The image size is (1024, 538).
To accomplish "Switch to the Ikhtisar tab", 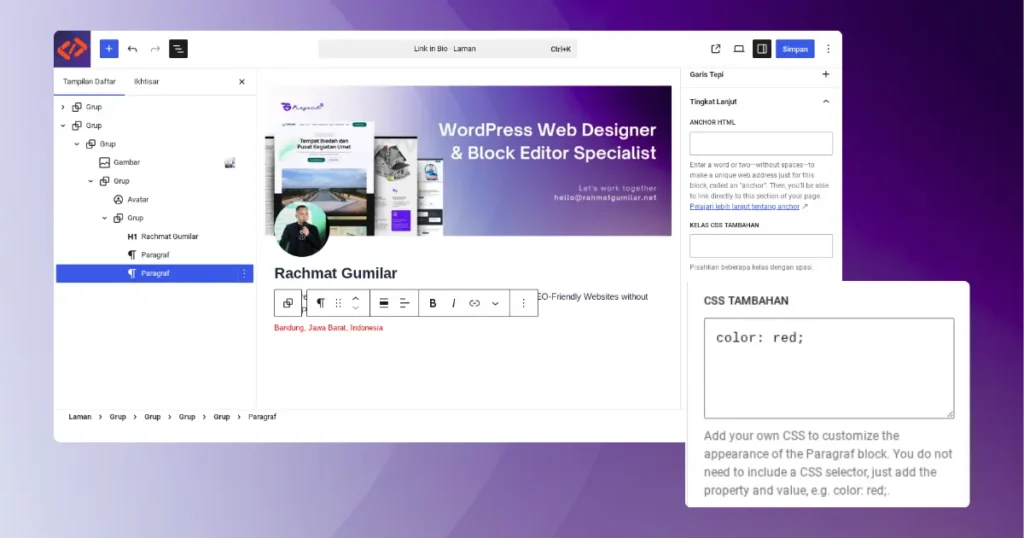I will coord(146,82).
